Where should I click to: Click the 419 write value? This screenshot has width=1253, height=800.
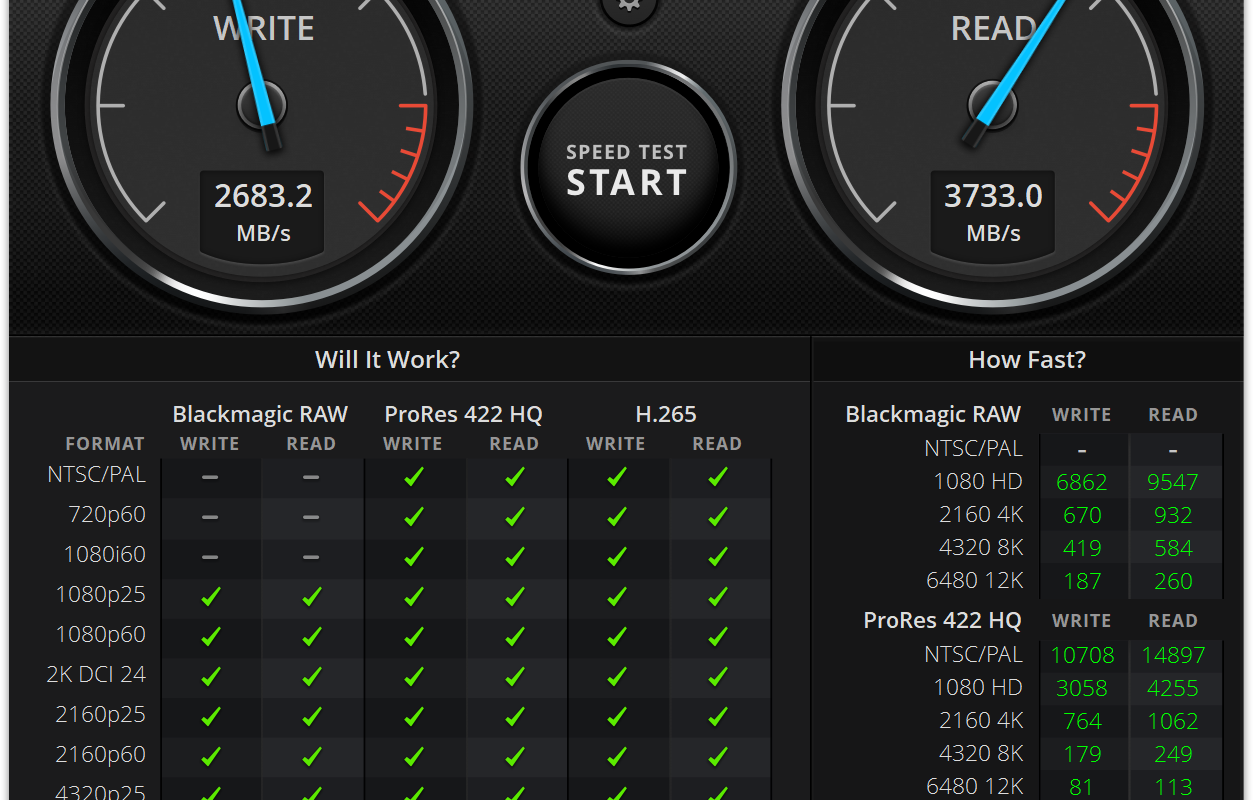click(1083, 548)
